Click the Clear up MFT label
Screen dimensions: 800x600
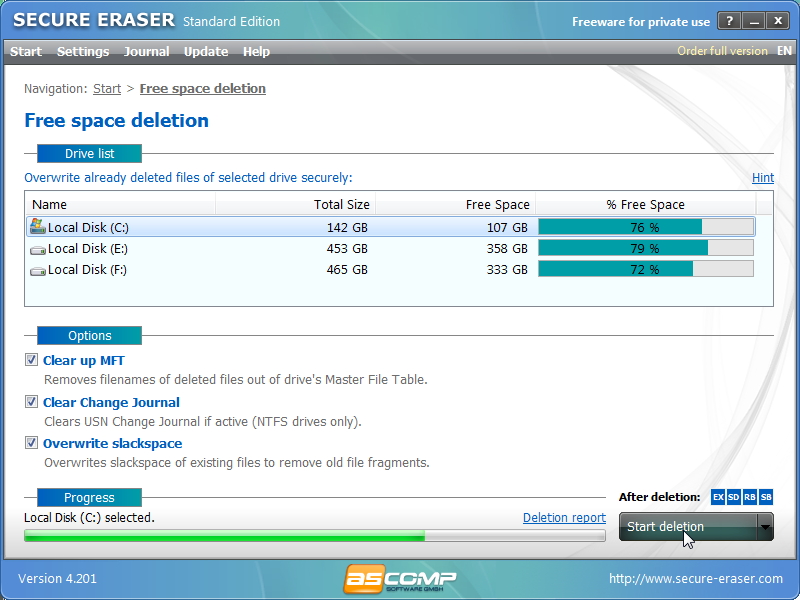[84, 361]
